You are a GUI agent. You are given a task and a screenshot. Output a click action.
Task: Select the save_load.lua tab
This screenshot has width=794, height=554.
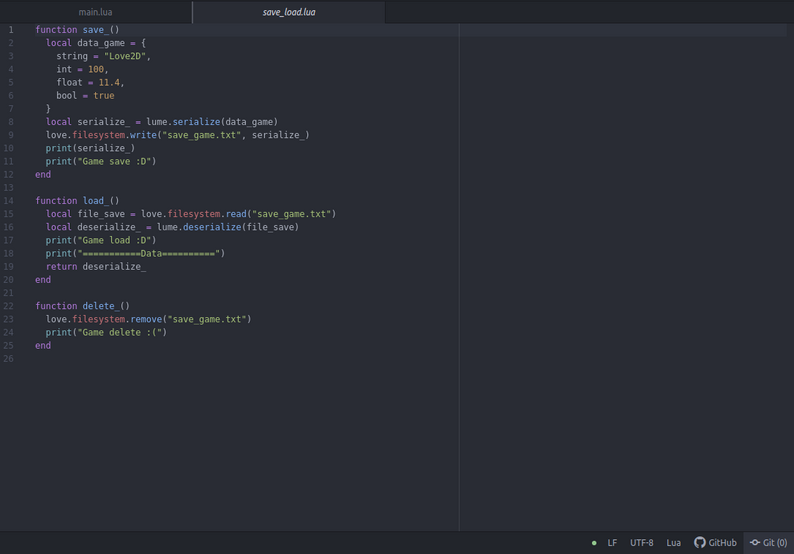[x=289, y=12]
